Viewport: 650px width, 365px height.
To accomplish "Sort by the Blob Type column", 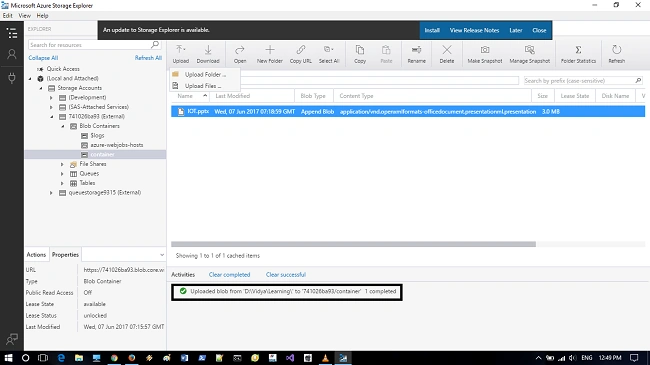I will pos(313,96).
